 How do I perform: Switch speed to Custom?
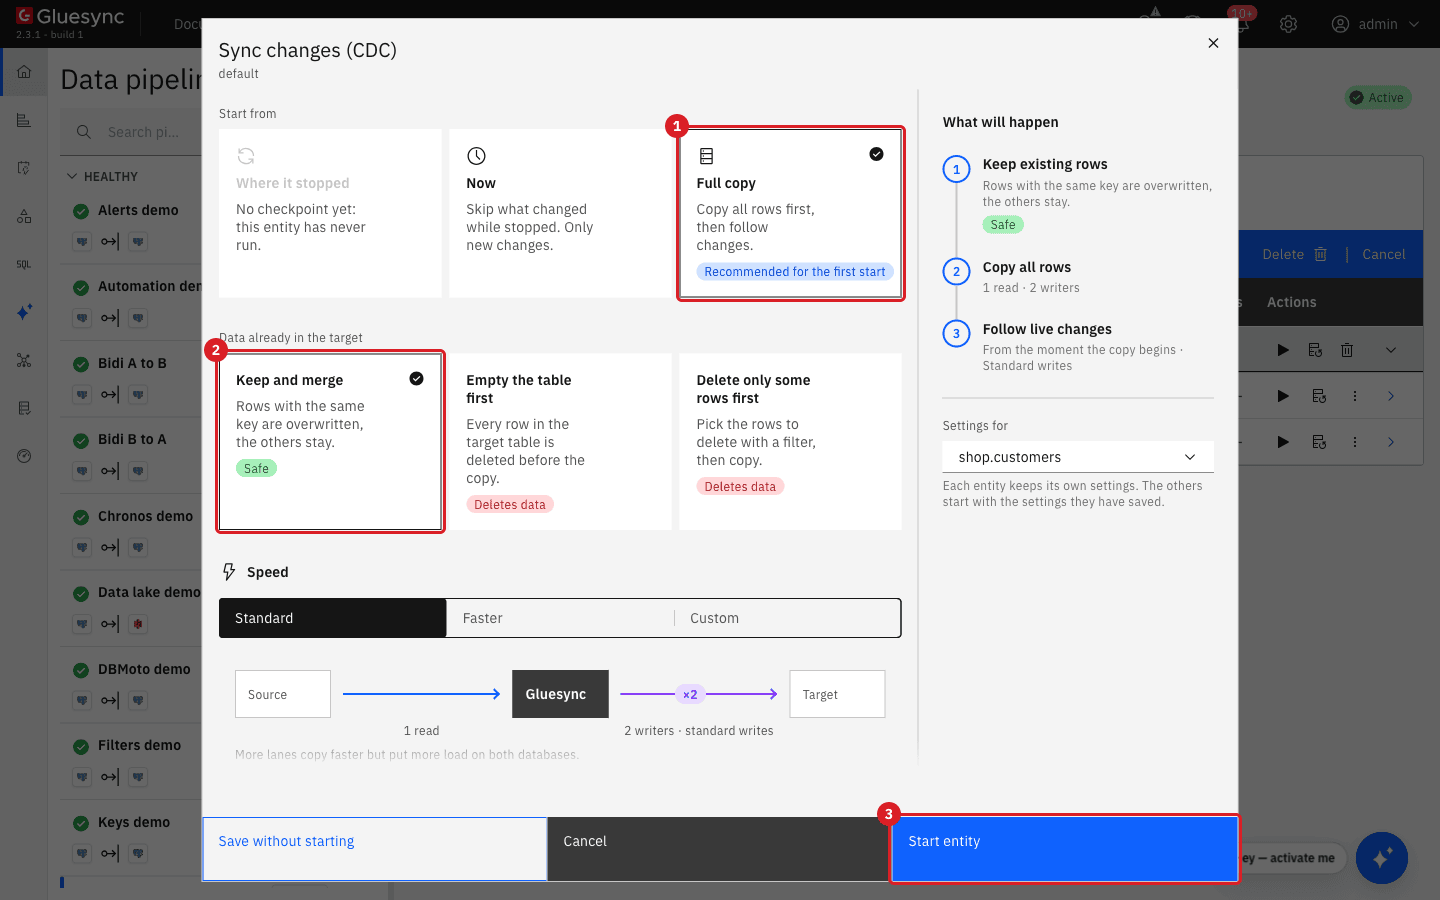pyautogui.click(x=788, y=618)
